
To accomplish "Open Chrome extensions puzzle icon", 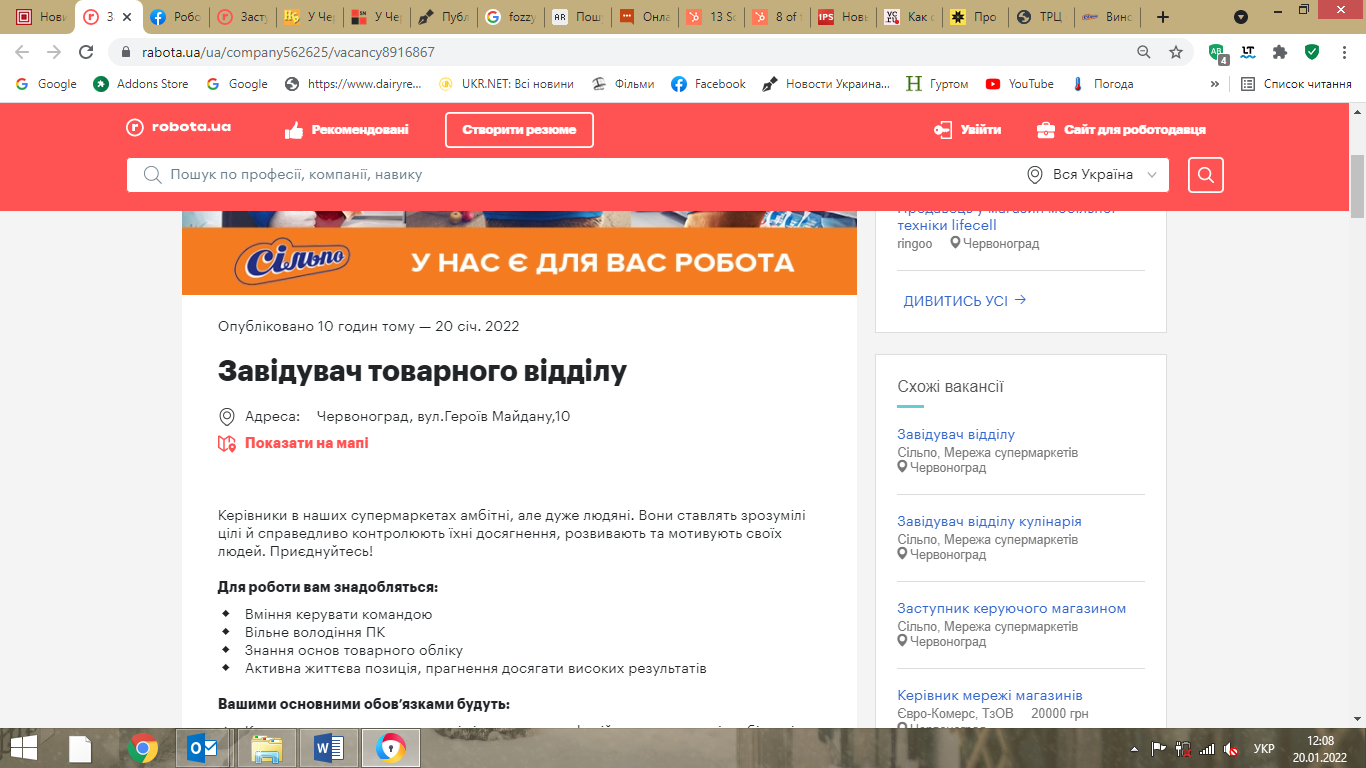I will 1279,52.
